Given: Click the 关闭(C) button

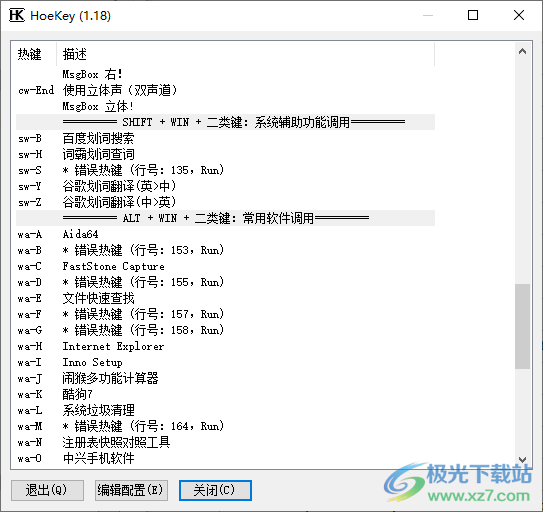Looking at the screenshot, I should tap(215, 490).
